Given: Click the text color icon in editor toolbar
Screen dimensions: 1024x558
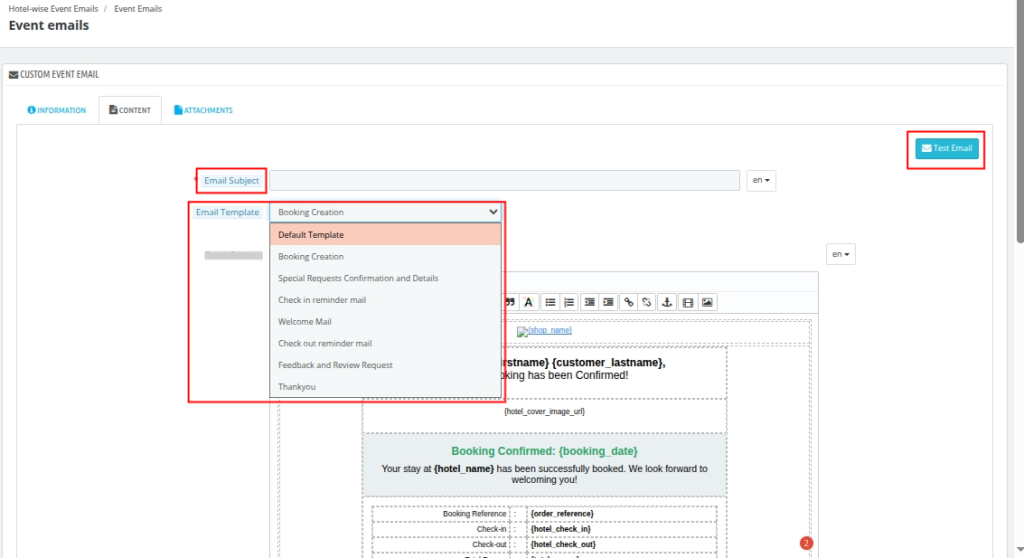Looking at the screenshot, I should tap(529, 302).
